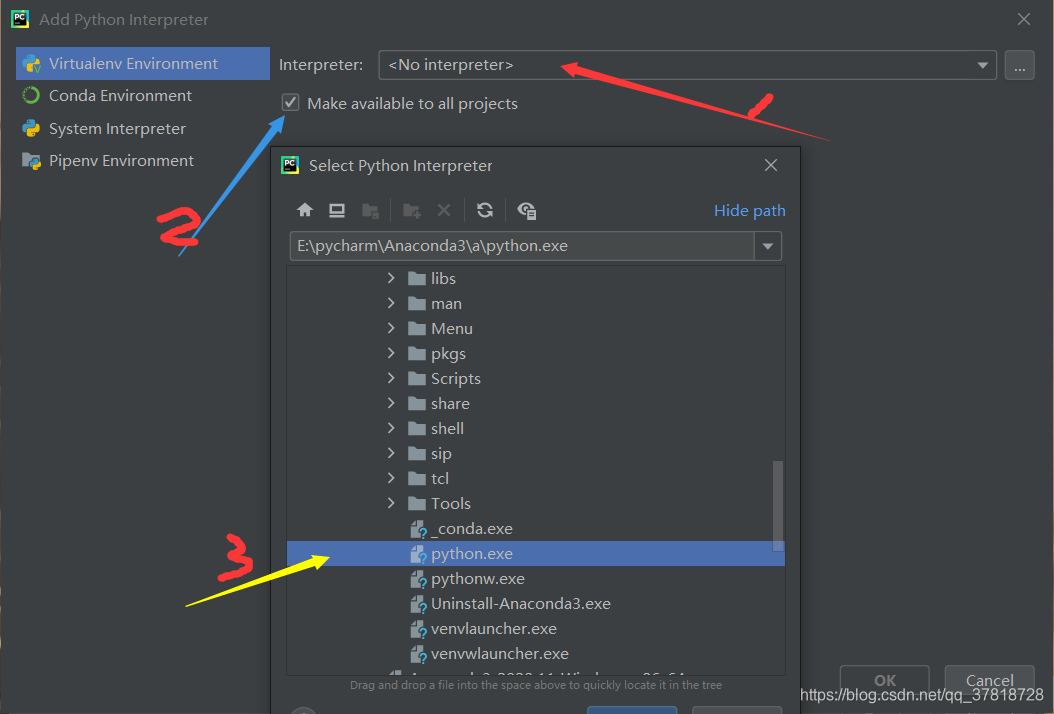The width and height of the screenshot is (1054, 714).
Task: Refresh the file tree
Action: point(485,210)
